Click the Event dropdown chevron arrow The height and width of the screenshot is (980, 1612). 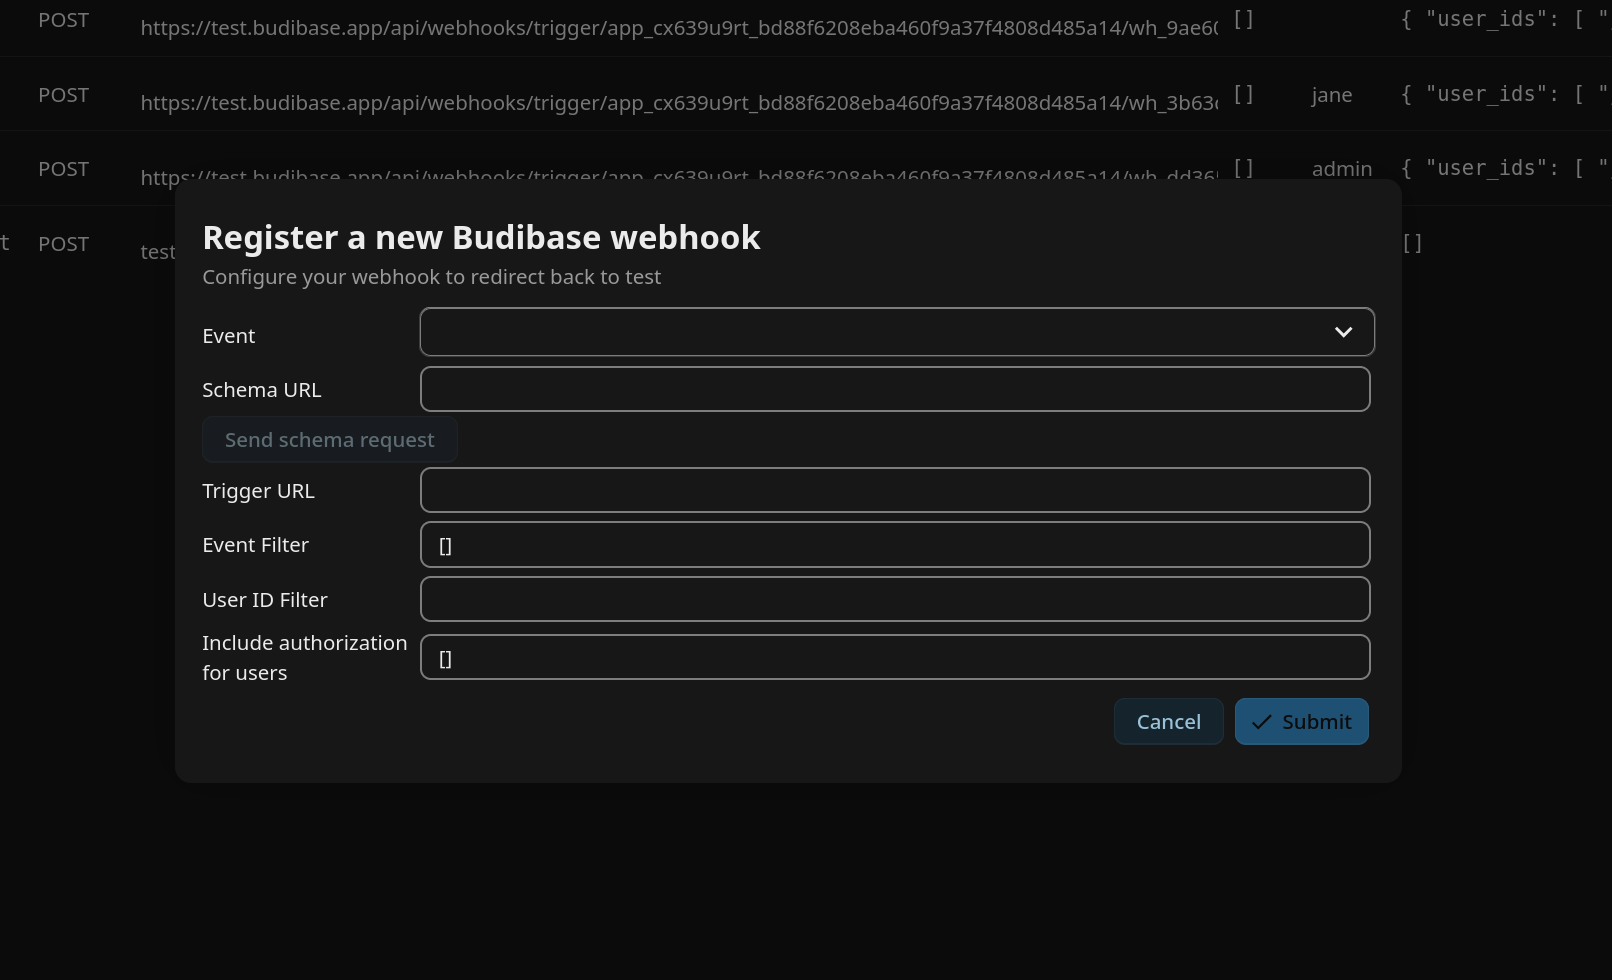click(1343, 332)
